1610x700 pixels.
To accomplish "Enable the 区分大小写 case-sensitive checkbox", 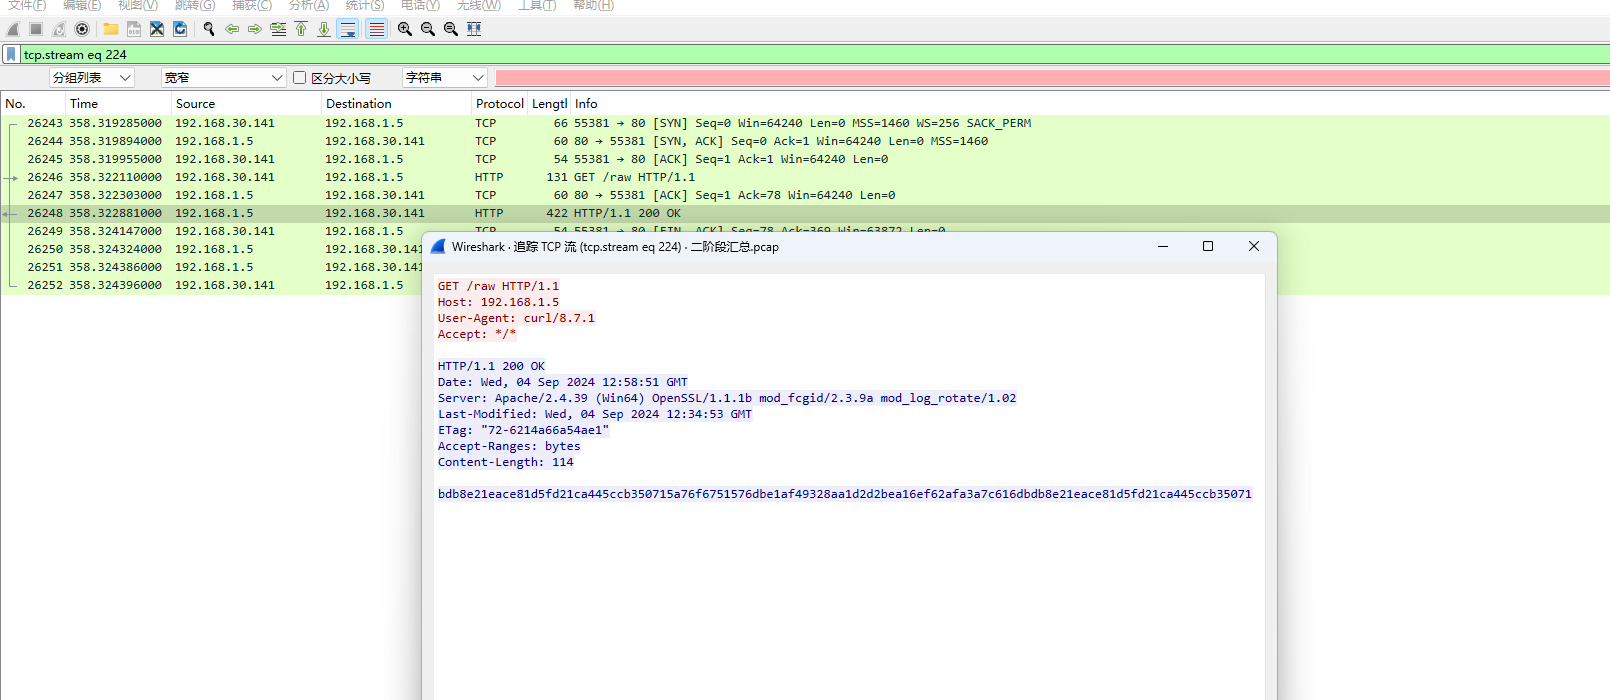I will click(299, 78).
